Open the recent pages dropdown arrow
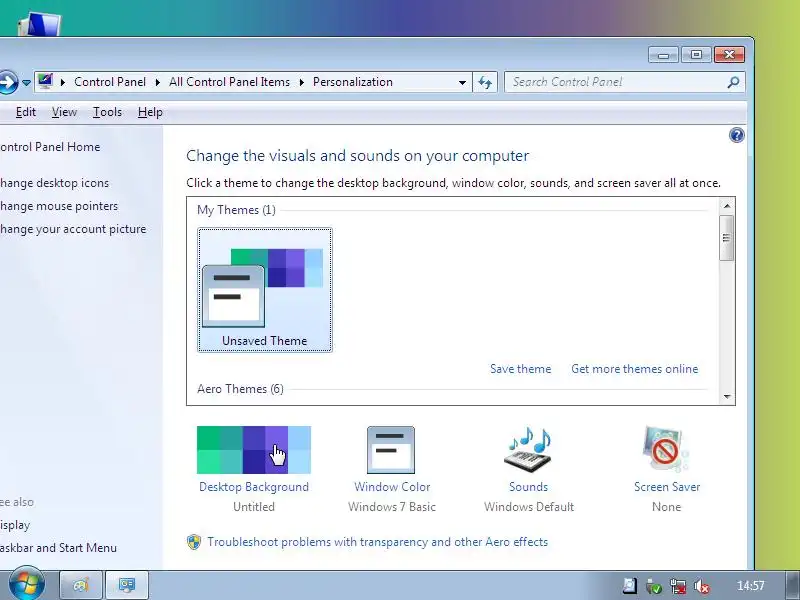The height and width of the screenshot is (600, 800). click(x=26, y=83)
